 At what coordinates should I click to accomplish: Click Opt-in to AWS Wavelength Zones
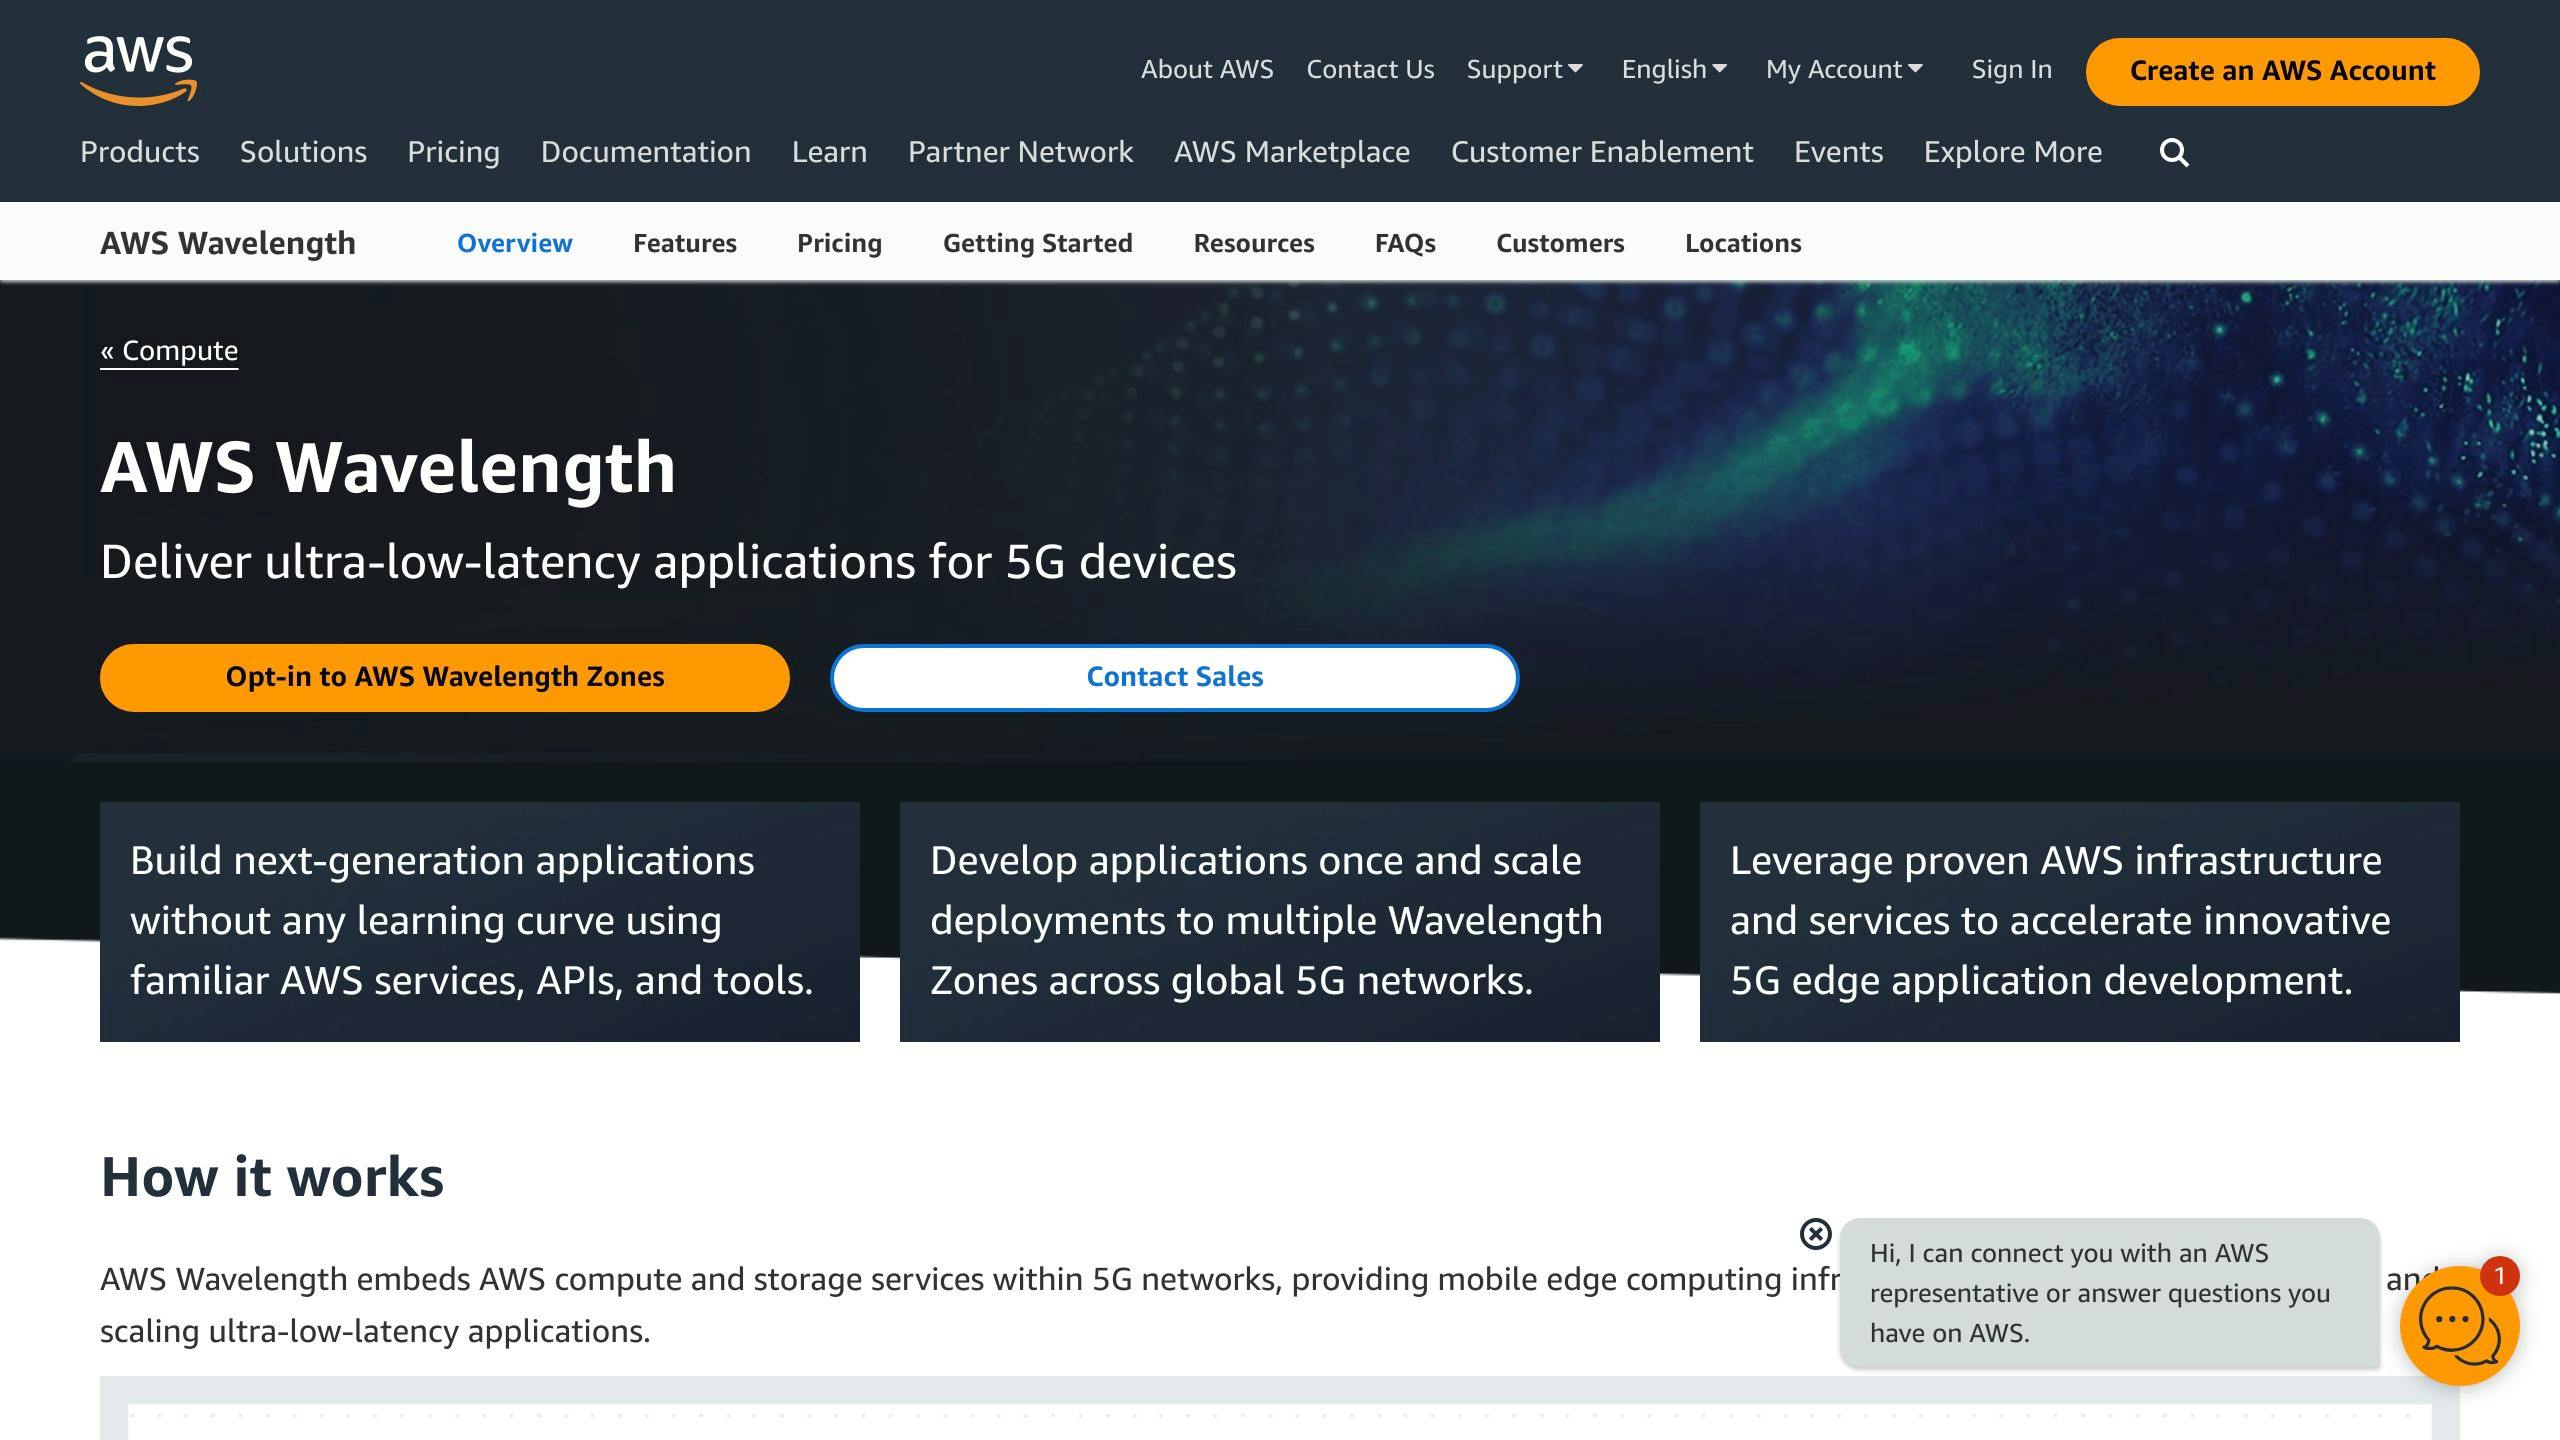click(x=445, y=677)
